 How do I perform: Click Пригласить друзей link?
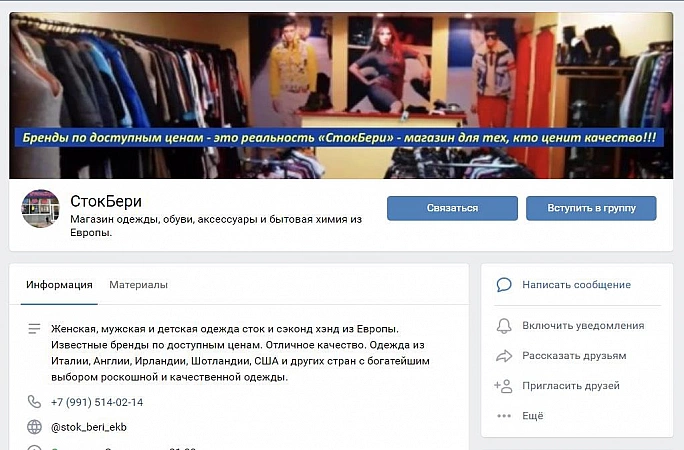571,386
